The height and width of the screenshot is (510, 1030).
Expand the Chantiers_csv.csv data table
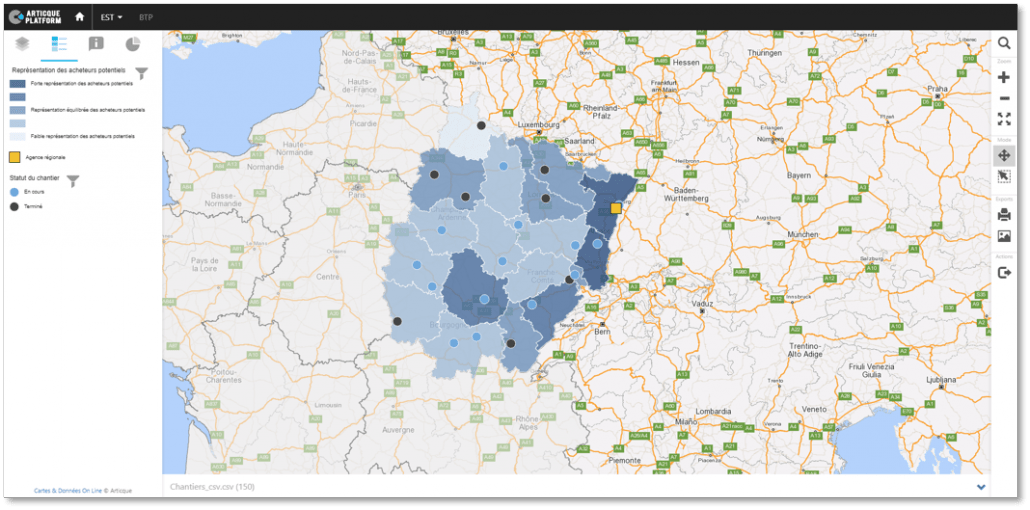pos(980,487)
